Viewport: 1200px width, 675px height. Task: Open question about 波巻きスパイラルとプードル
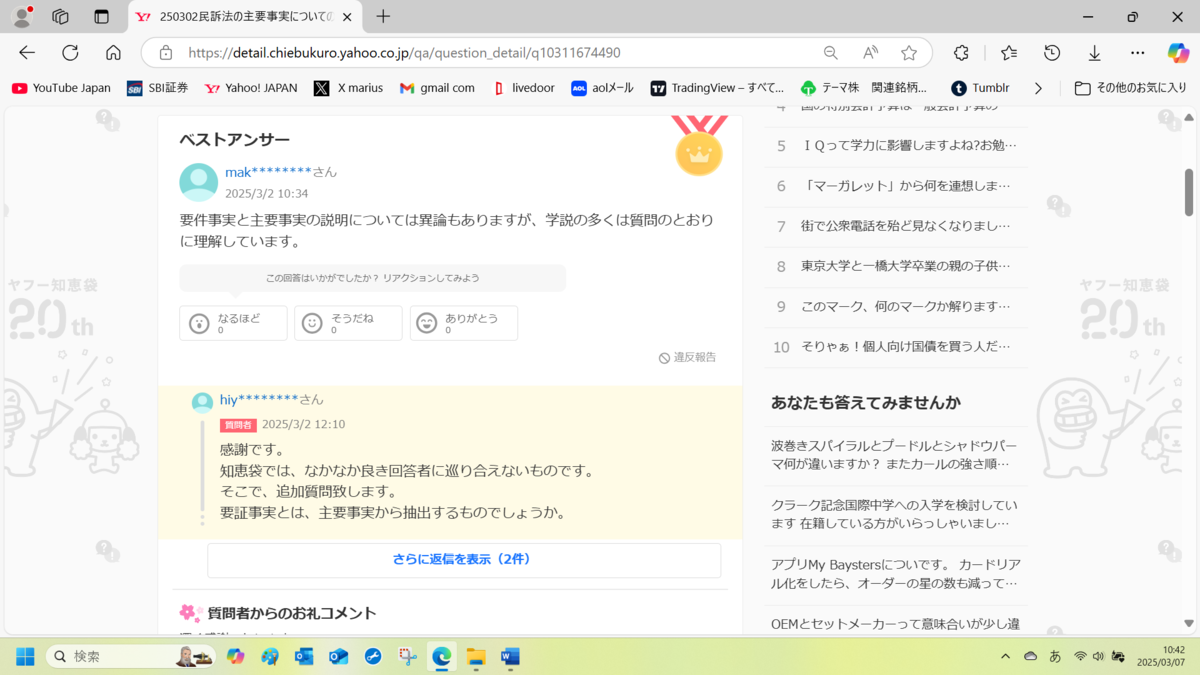pyautogui.click(x=895, y=455)
